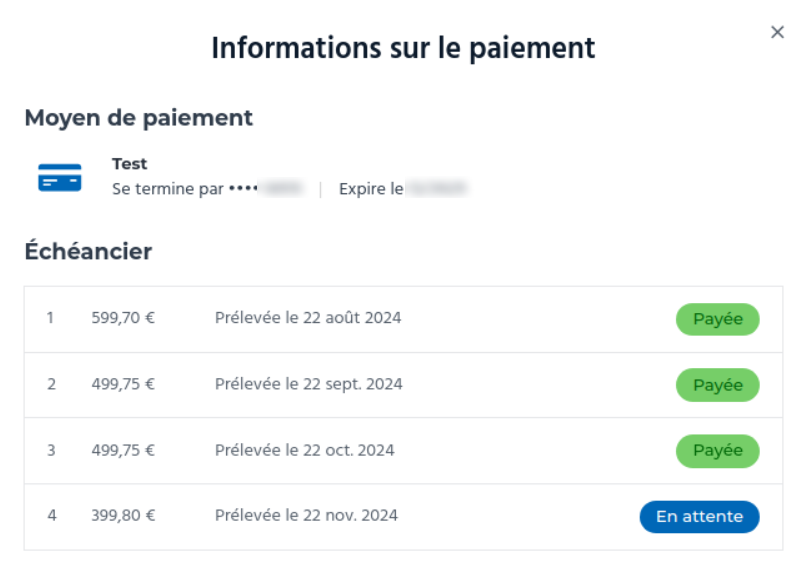
Task: Select the 499,75 € amount in row 2
Action: pyautogui.click(x=123, y=384)
